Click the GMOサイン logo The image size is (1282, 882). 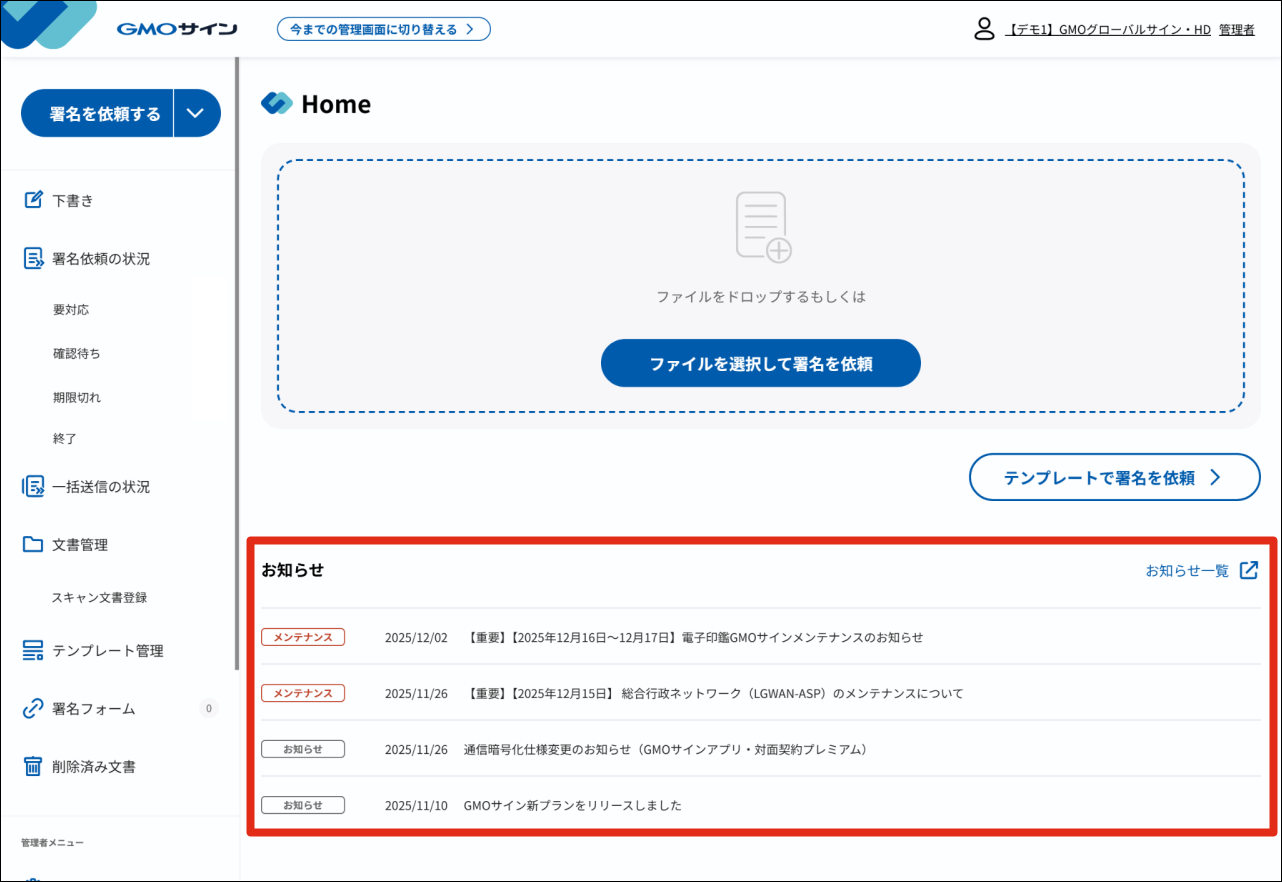pos(178,27)
